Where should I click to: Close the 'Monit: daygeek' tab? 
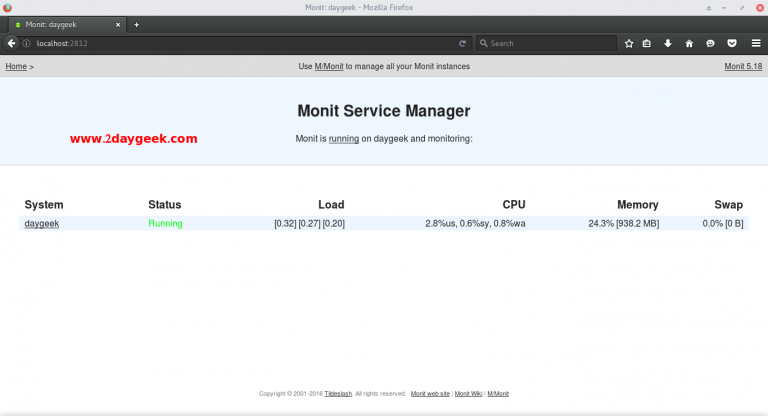coord(119,24)
